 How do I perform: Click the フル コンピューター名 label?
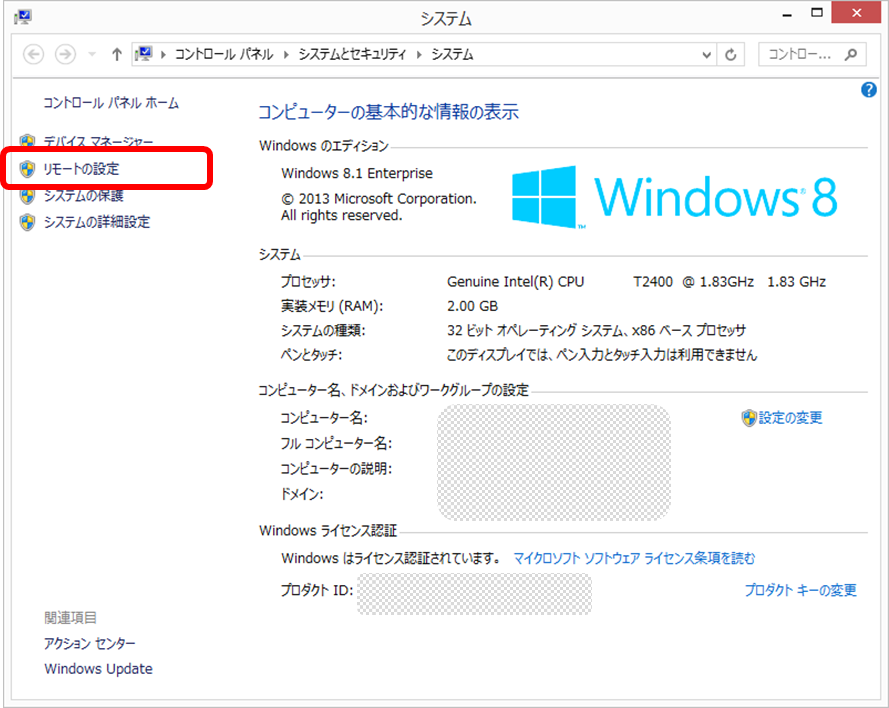(x=336, y=443)
